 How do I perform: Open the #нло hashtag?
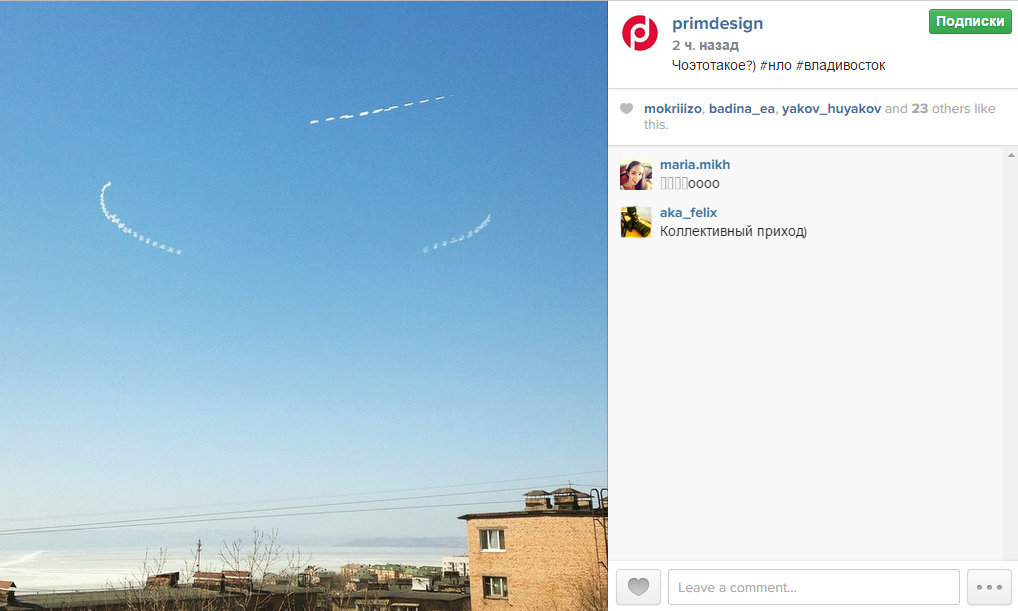click(775, 66)
